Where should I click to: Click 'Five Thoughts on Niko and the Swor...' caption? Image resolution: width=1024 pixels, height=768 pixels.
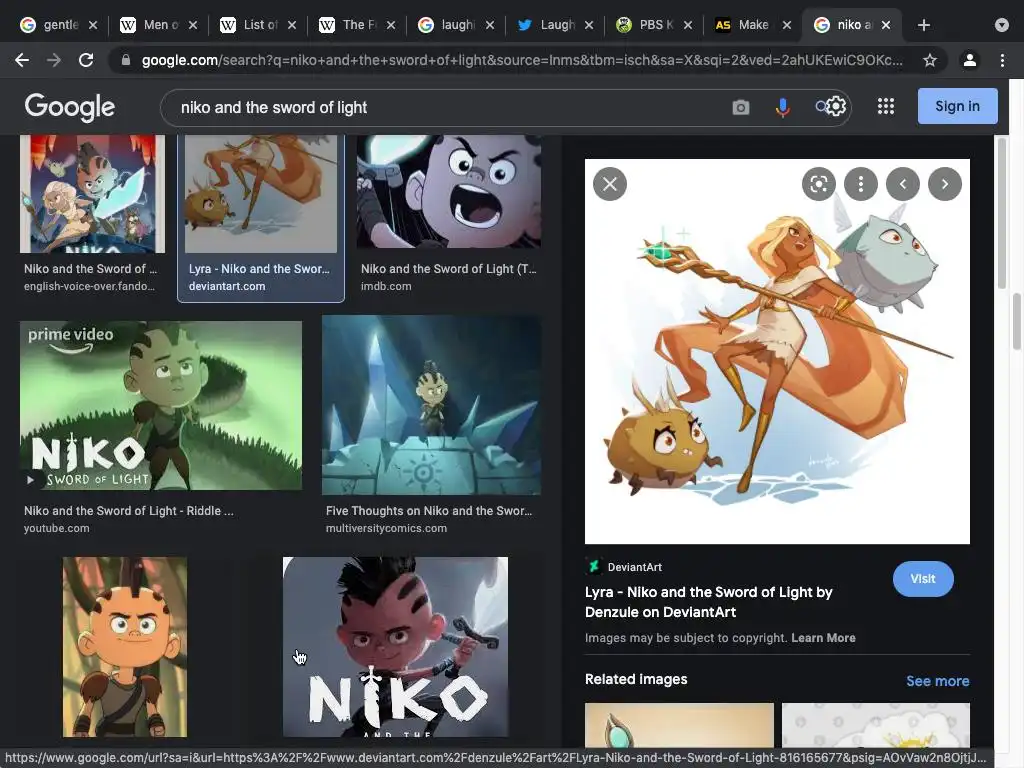tap(428, 511)
